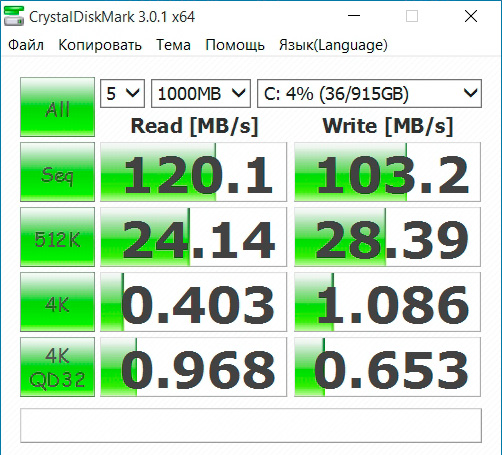This screenshot has width=502, height=455.
Task: Open the Копировать menu
Action: [100, 45]
